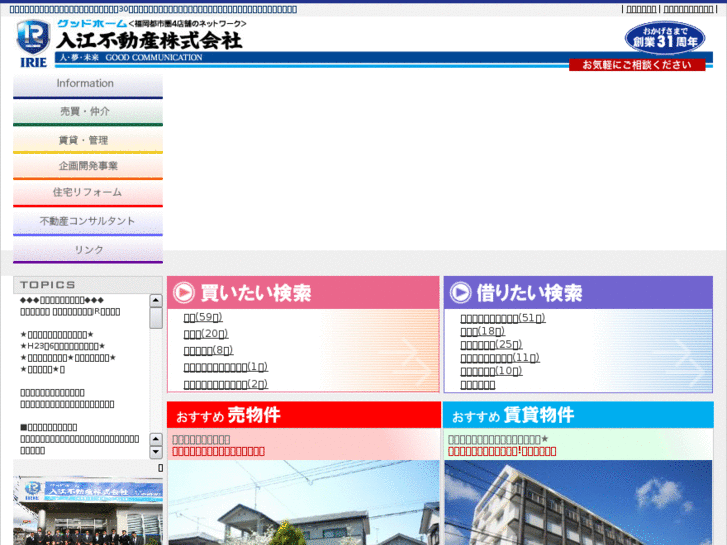Viewport: 727px width, 545px height.
Task: Open the buy listing link with 59 items
Action: (x=203, y=318)
